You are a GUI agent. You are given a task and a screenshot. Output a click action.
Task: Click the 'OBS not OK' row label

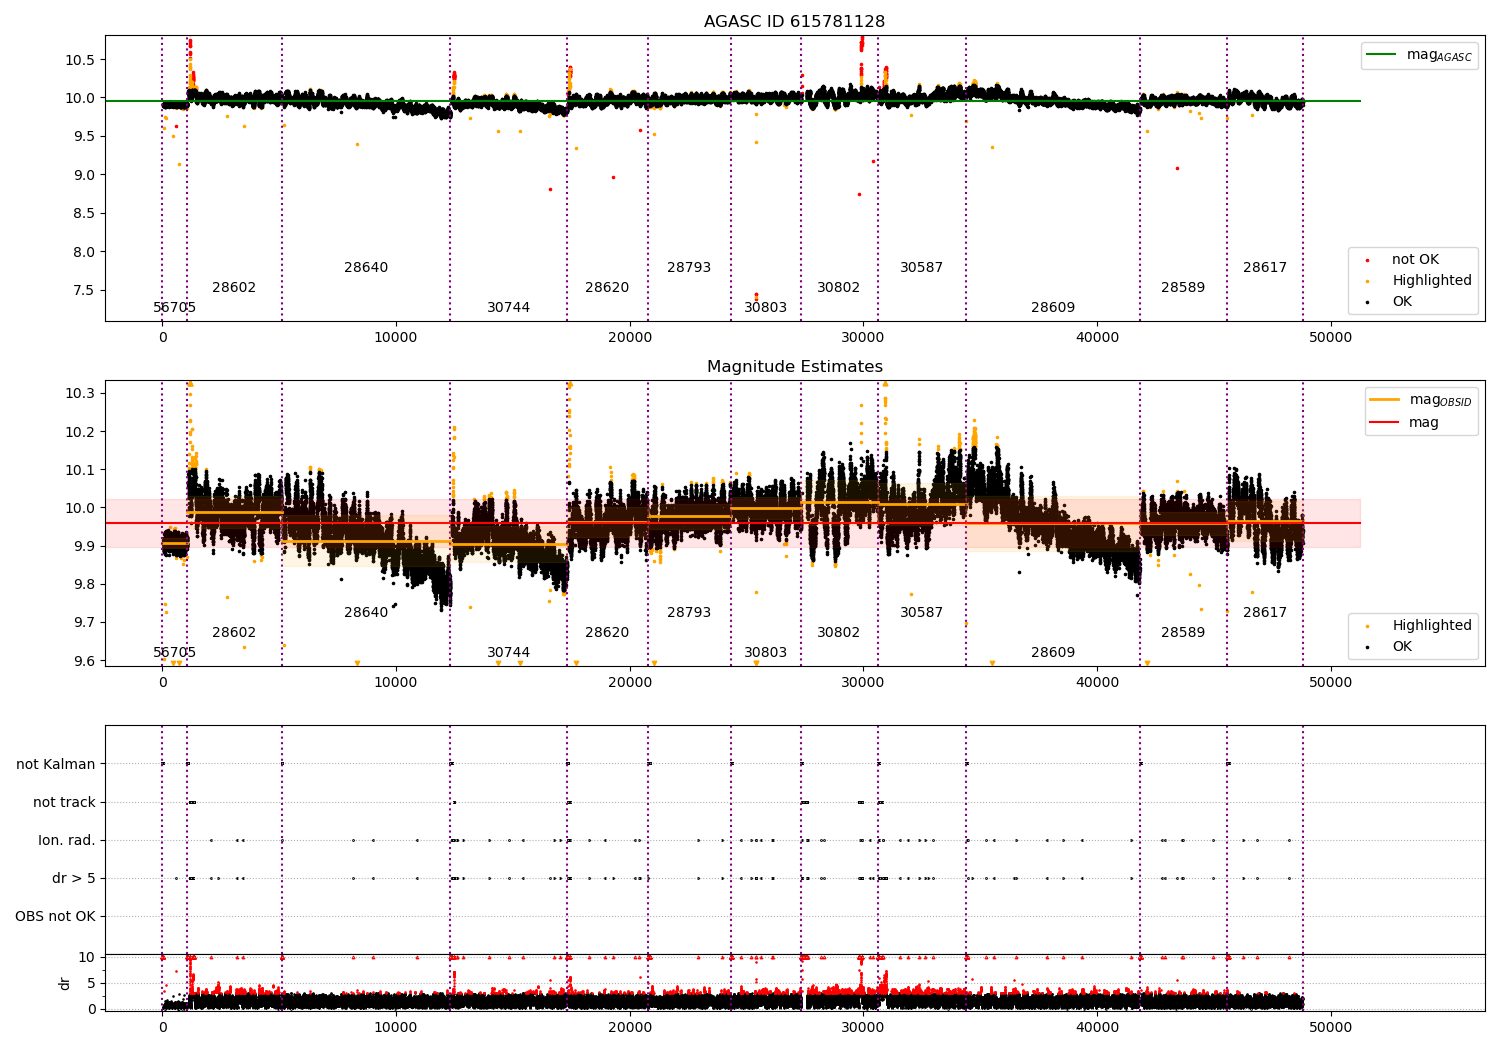[x=55, y=917]
